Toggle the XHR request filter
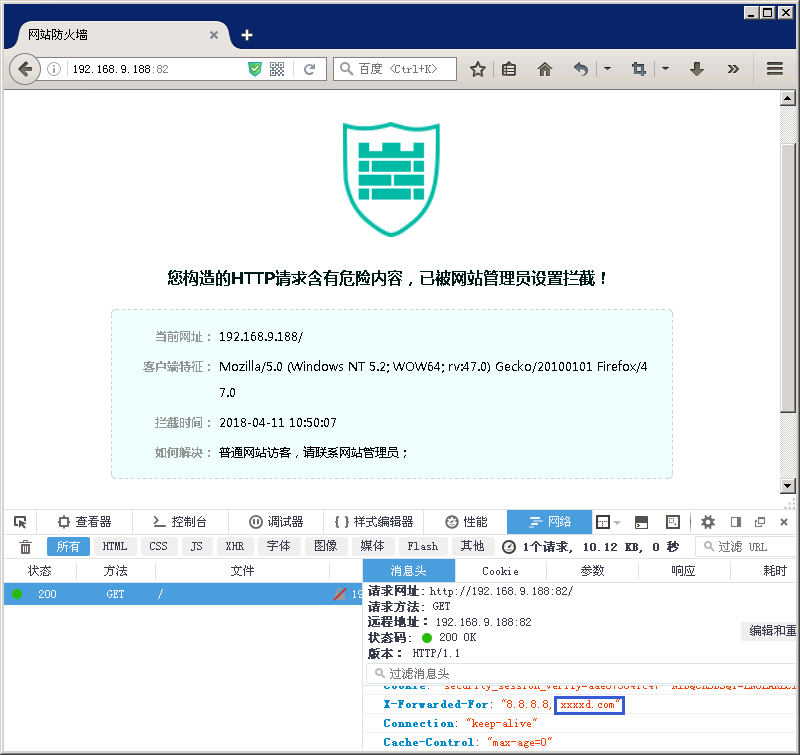Viewport: 800px width, 755px height. tap(234, 547)
